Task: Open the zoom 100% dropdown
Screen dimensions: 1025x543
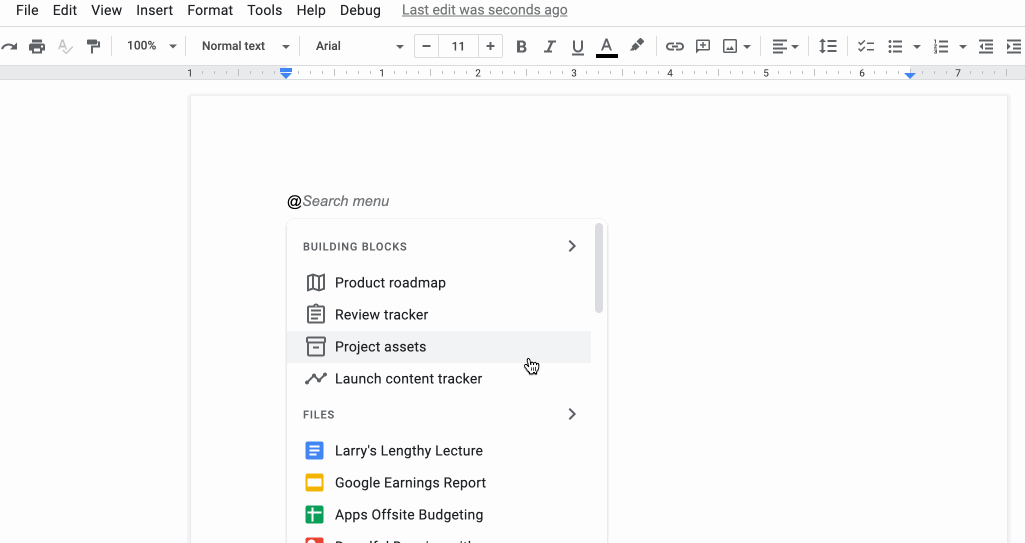Action: point(152,46)
